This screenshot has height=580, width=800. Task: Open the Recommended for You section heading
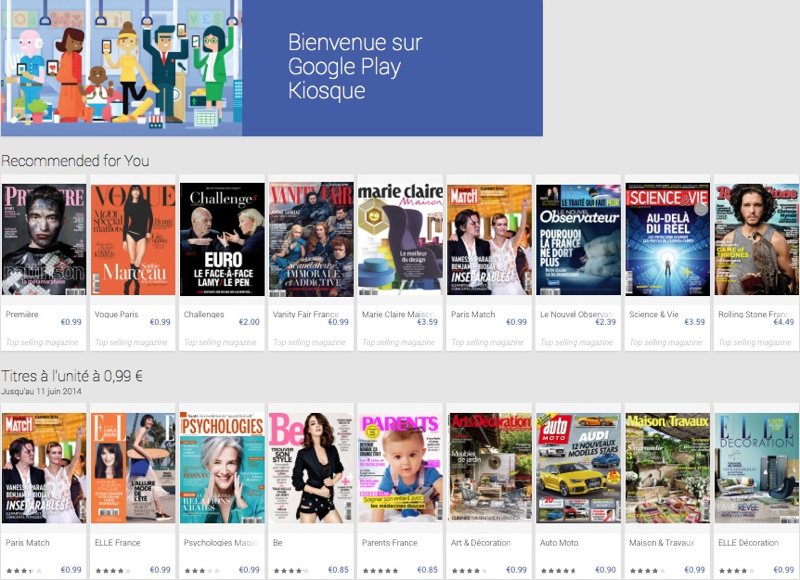point(75,161)
